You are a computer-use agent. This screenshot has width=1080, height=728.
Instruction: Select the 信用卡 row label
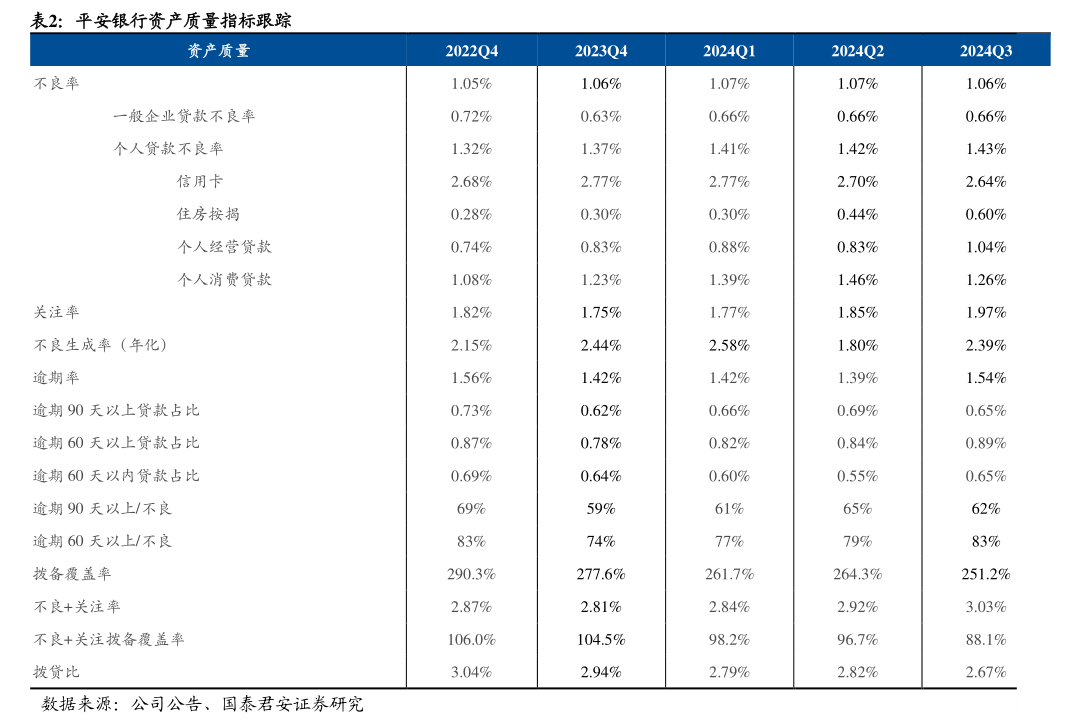pyautogui.click(x=200, y=182)
